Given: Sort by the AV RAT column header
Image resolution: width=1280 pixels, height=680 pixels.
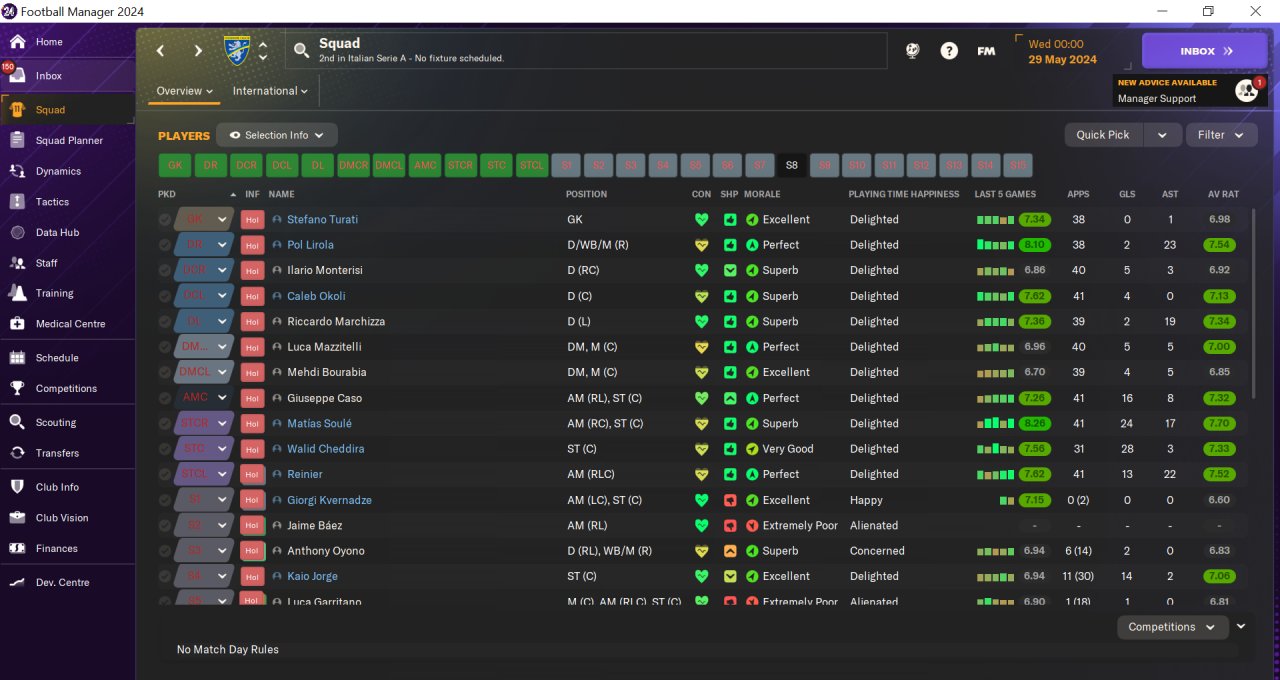Looking at the screenshot, I should coord(1222,194).
